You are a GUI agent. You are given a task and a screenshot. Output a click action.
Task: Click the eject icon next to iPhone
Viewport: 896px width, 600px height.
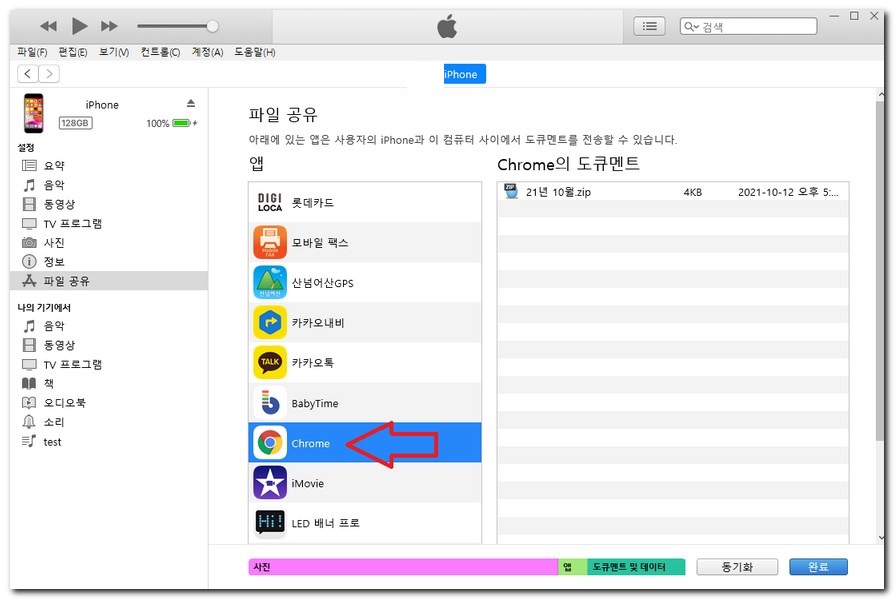(191, 104)
